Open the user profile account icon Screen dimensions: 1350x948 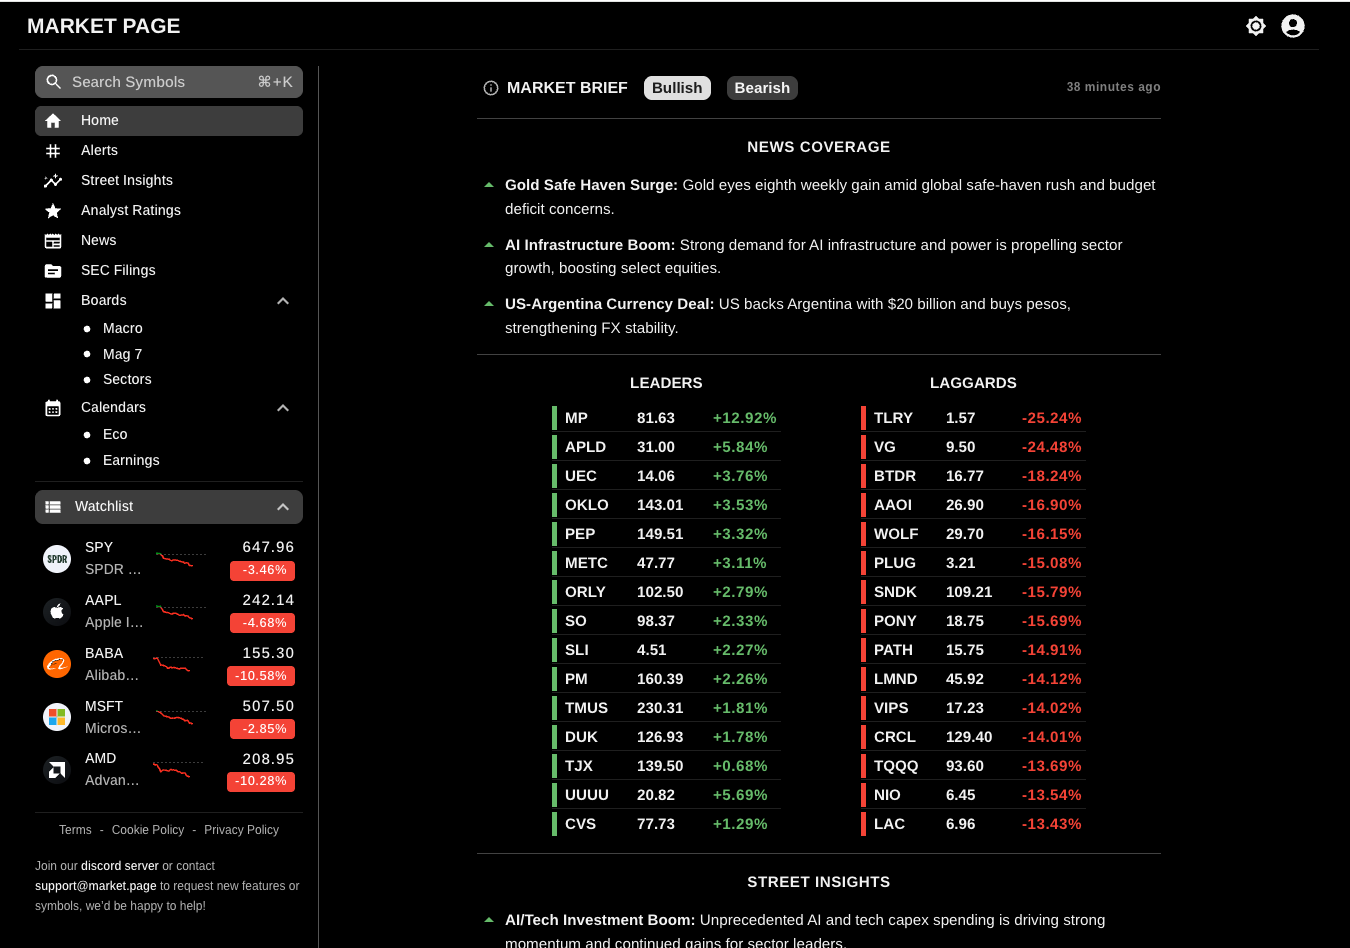pos(1293,26)
